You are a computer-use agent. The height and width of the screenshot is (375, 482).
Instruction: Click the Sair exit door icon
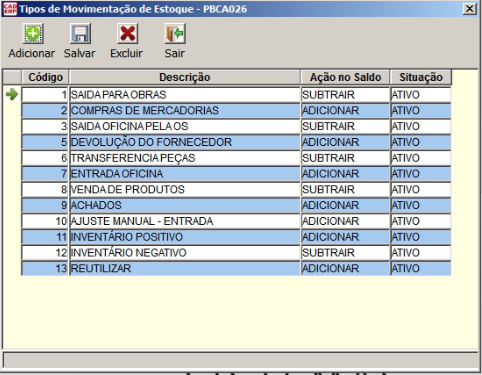coord(175,34)
